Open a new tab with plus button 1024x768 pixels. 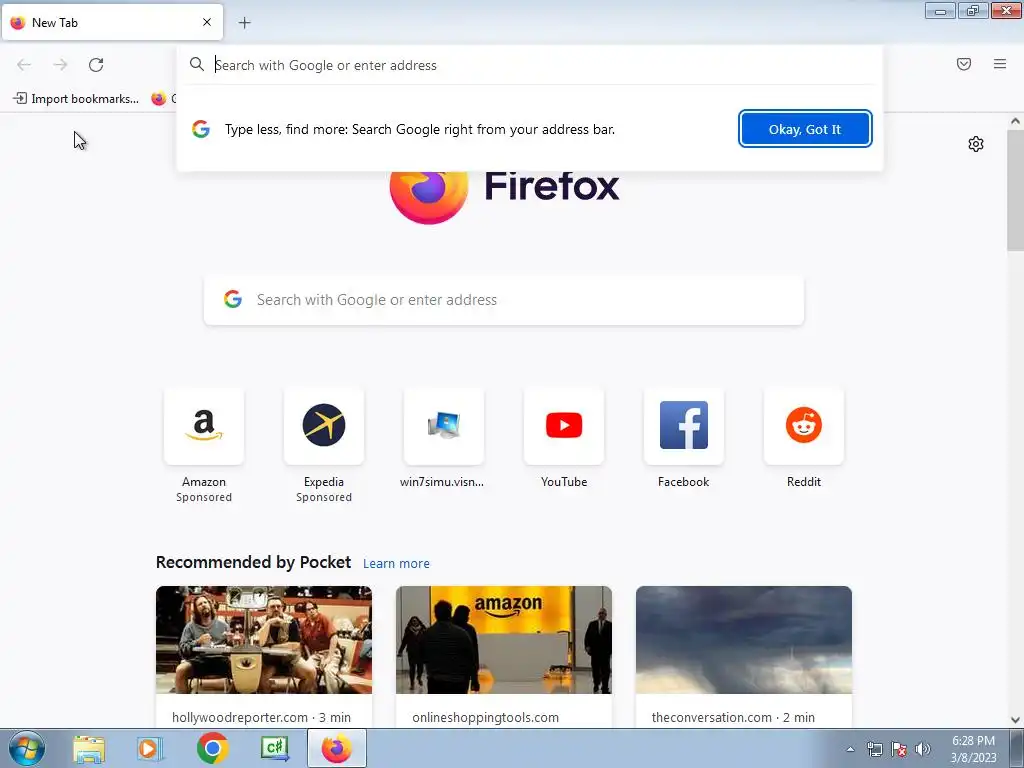pos(245,23)
